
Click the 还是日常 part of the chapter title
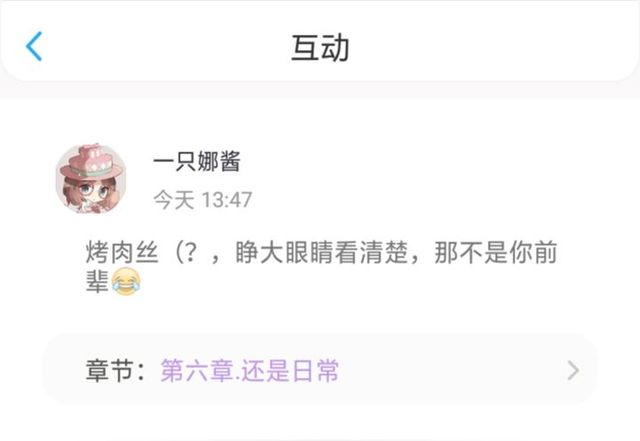coord(290,371)
